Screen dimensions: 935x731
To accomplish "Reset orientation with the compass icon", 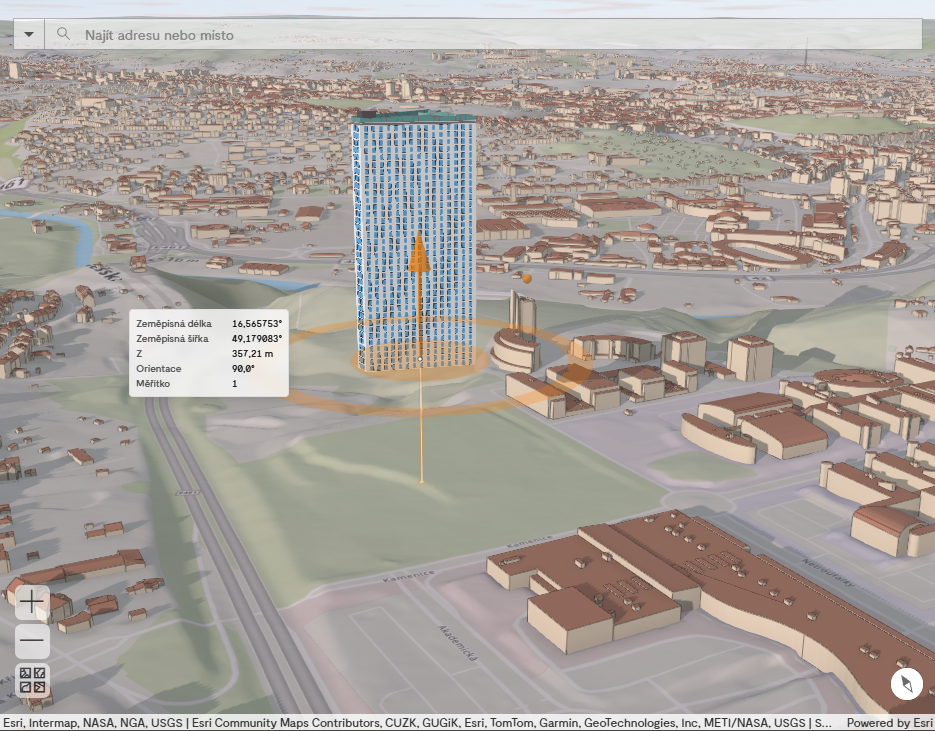I will 907,685.
